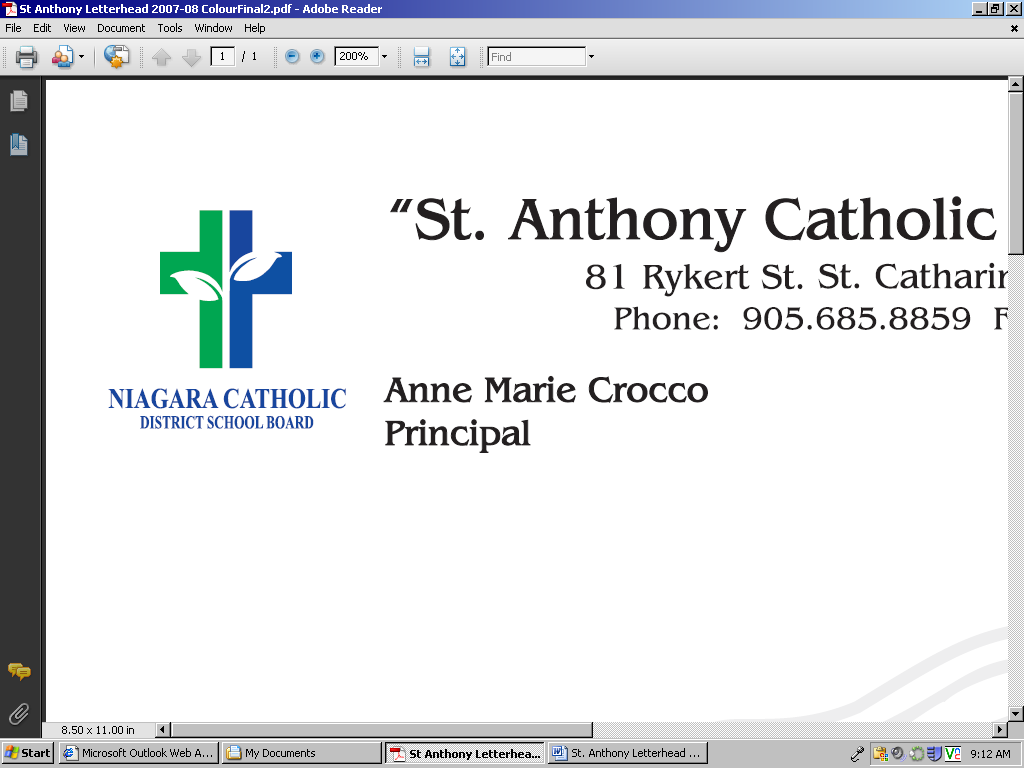This screenshot has width=1024, height=768.
Task: Click the horizontal scrollbar right arrow
Action: 999,730
